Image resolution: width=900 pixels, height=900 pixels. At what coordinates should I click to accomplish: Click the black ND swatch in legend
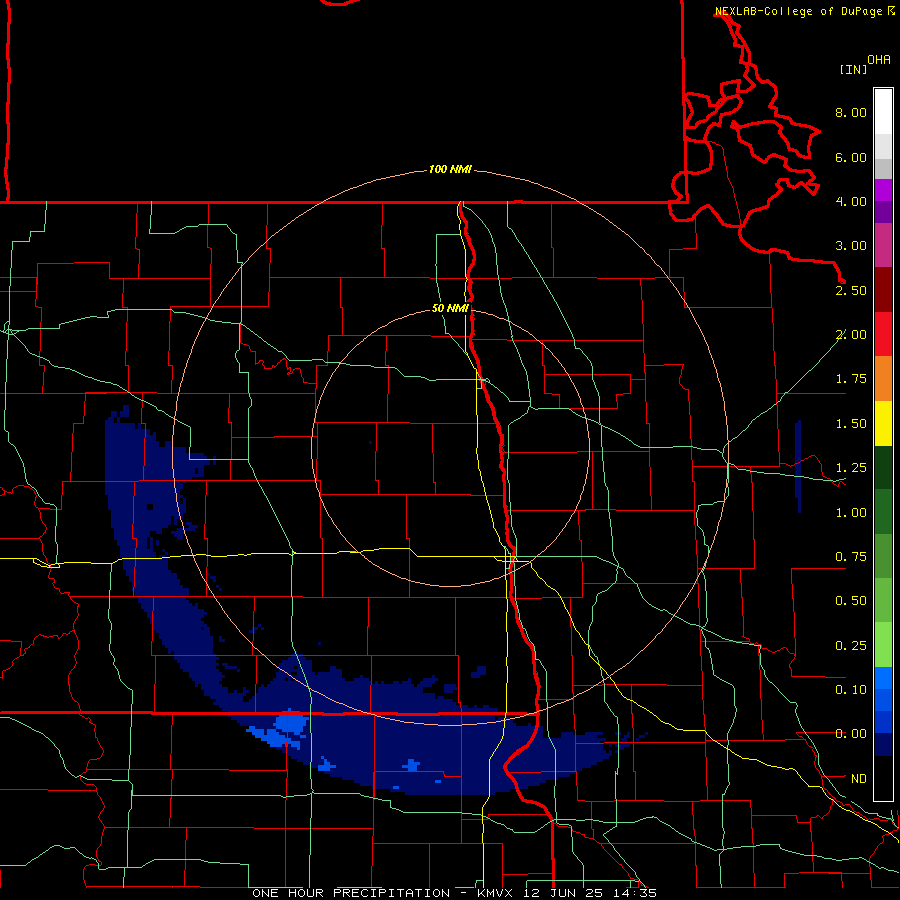click(x=883, y=778)
